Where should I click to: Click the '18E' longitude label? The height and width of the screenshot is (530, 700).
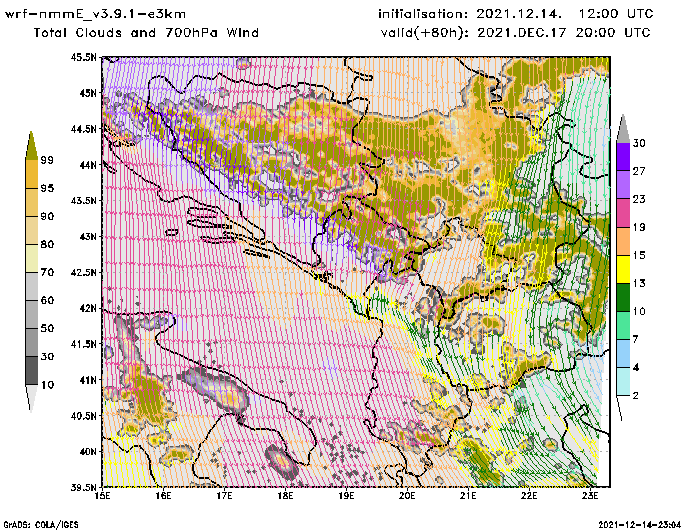click(285, 496)
